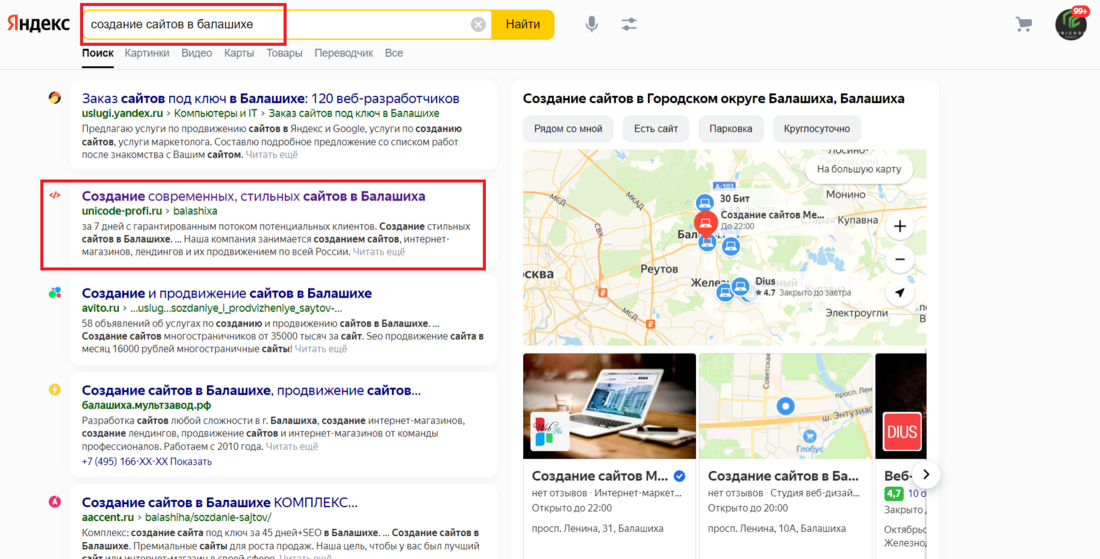Viewport: 1100px width, 559px height.
Task: Click 'Компьютеры и IT' breadcrumb
Action: pos(215,114)
